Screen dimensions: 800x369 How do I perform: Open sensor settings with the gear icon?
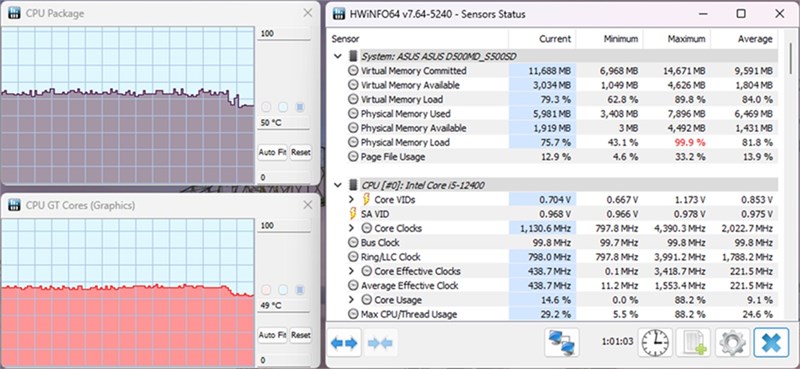pyautogui.click(x=733, y=343)
